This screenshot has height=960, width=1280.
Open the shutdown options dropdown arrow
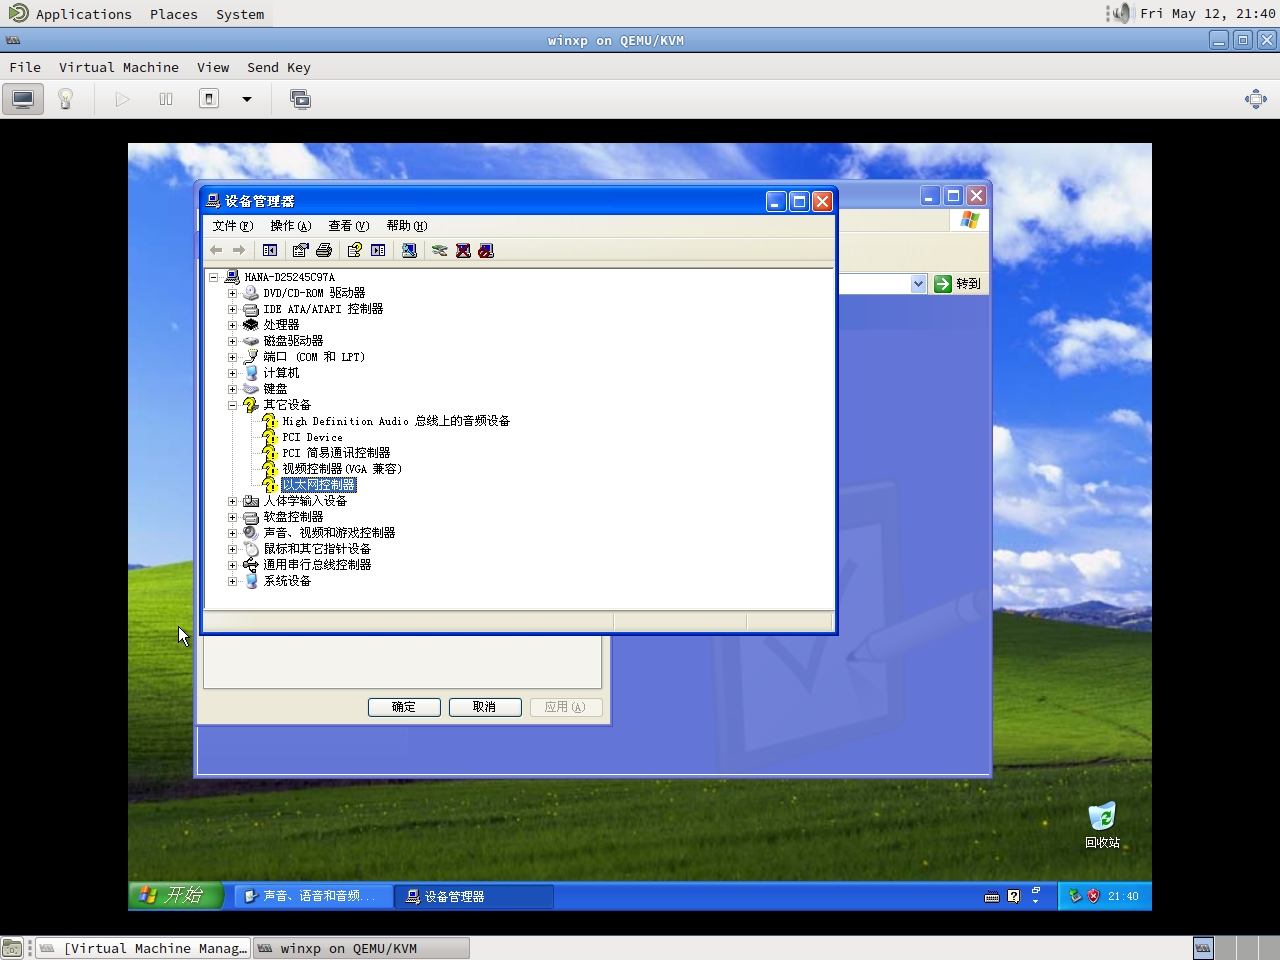pyautogui.click(x=247, y=99)
